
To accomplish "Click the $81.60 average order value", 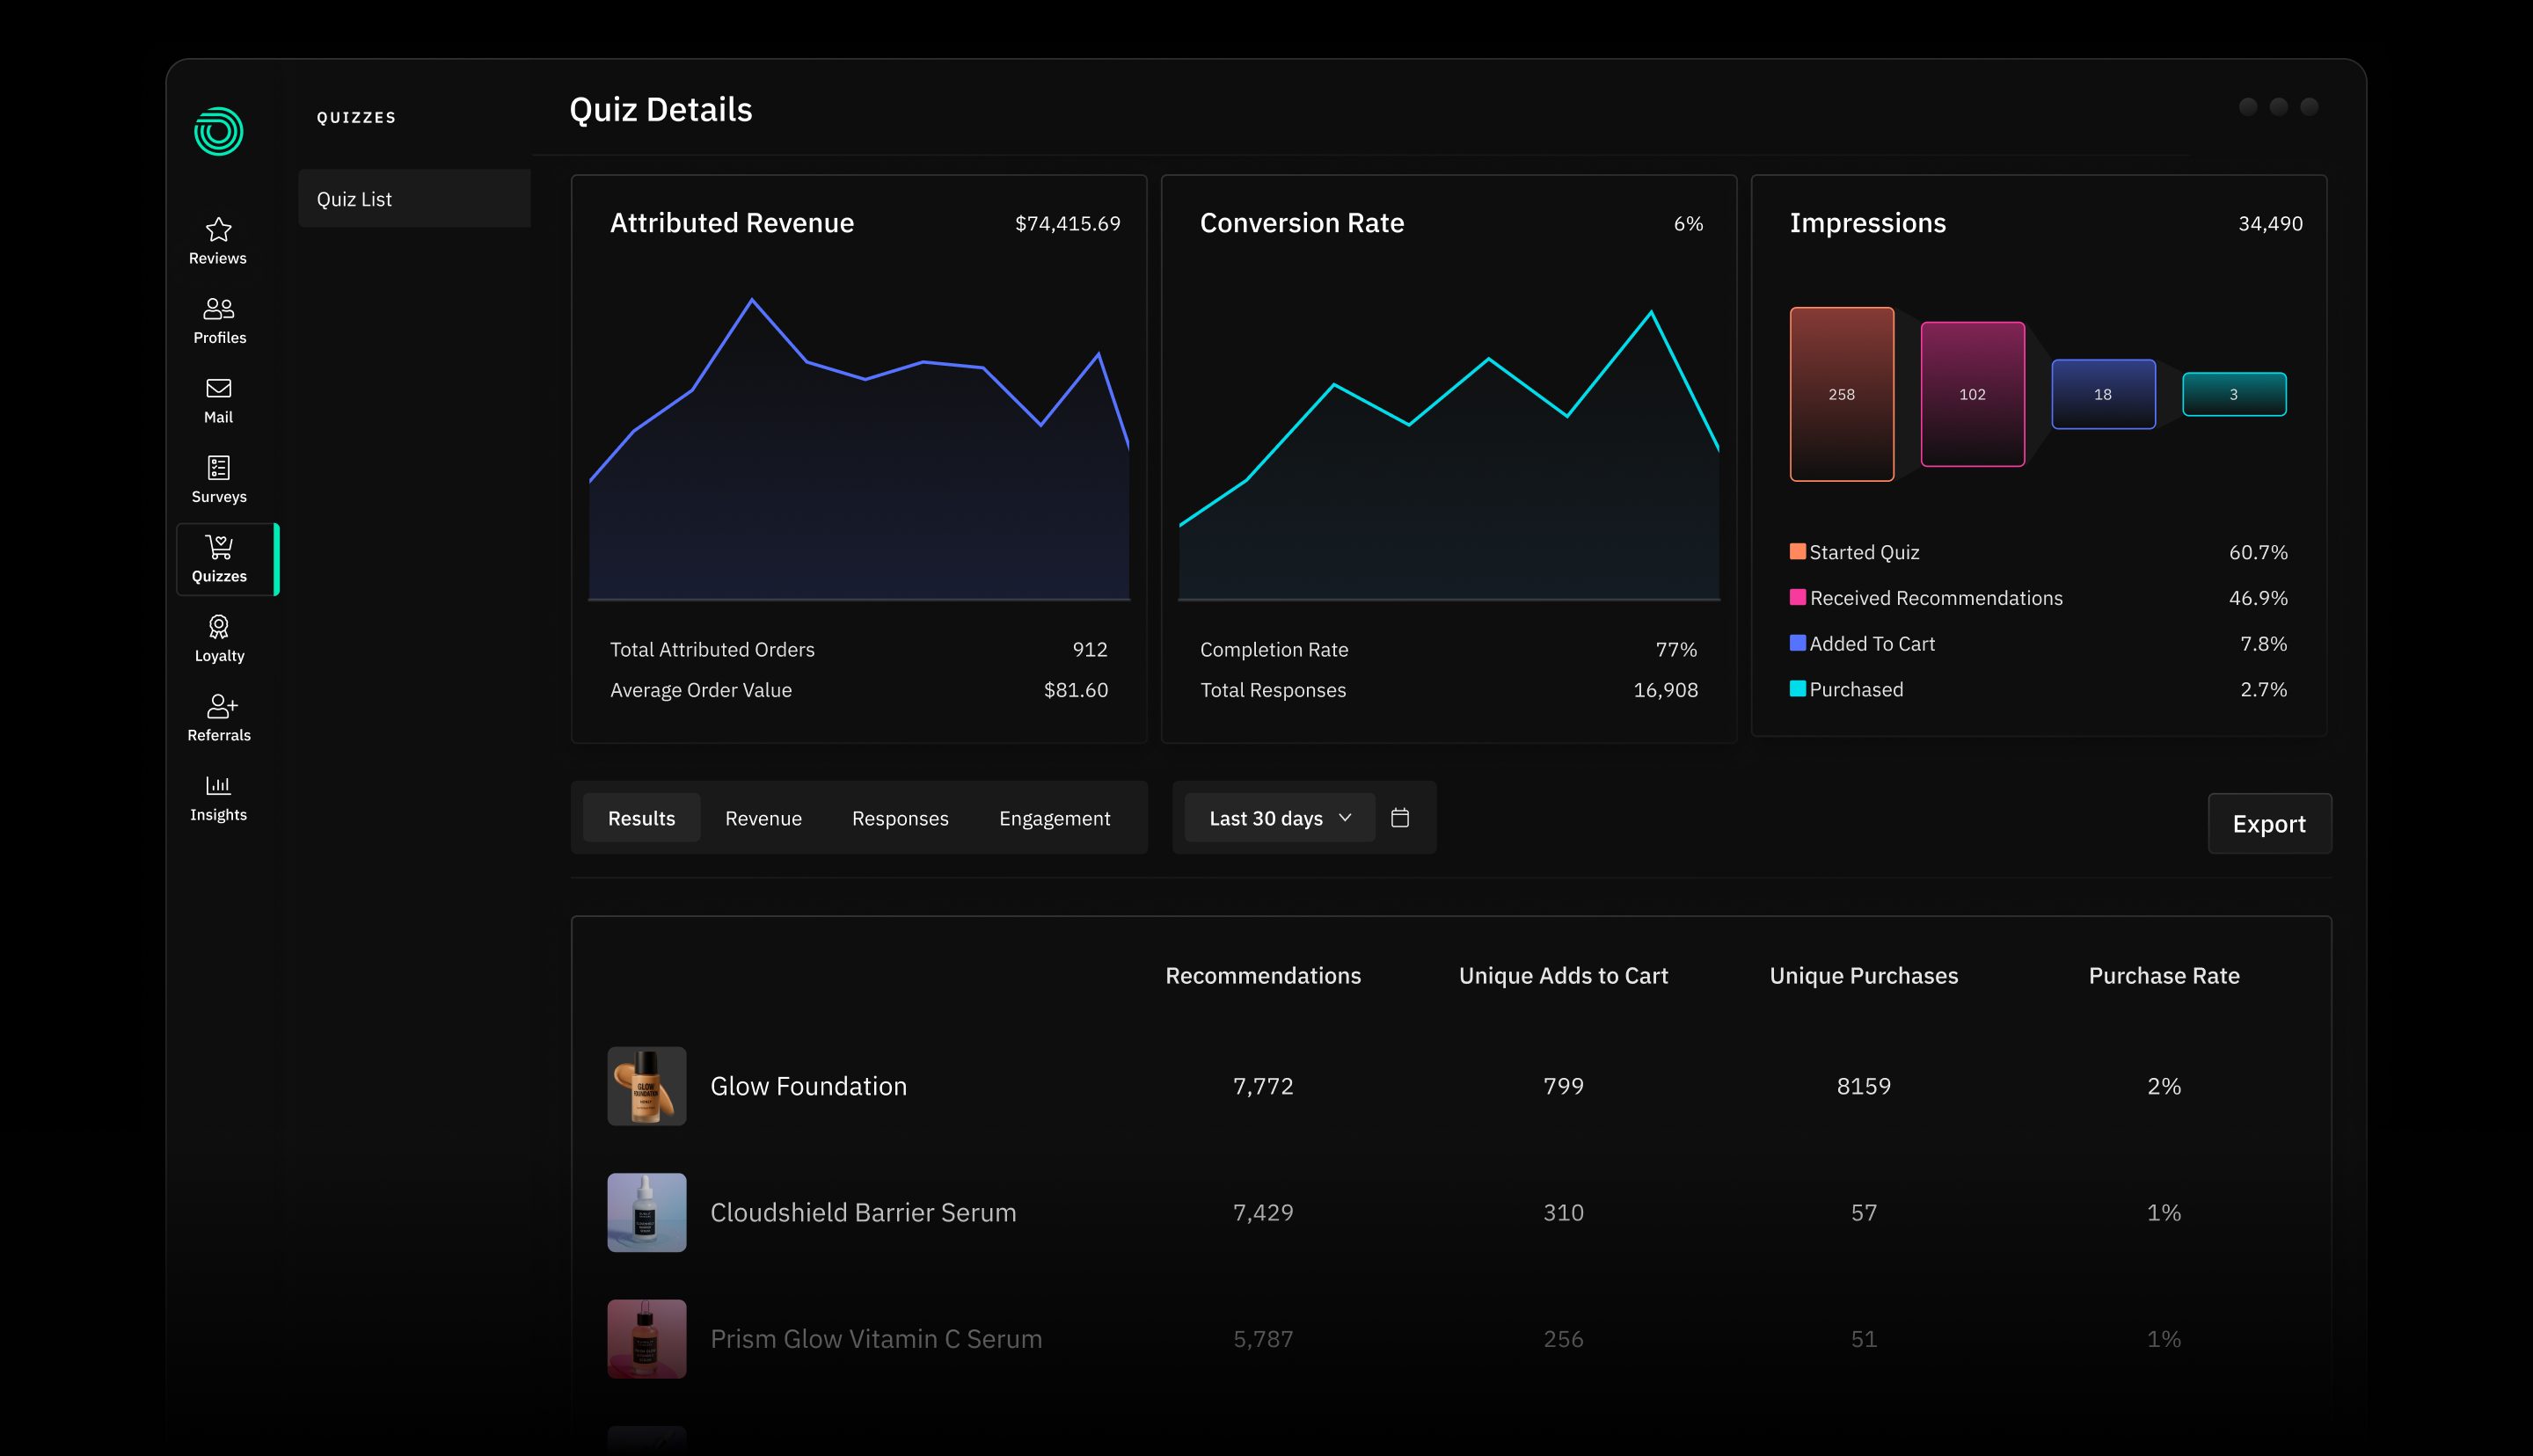I will point(1076,690).
